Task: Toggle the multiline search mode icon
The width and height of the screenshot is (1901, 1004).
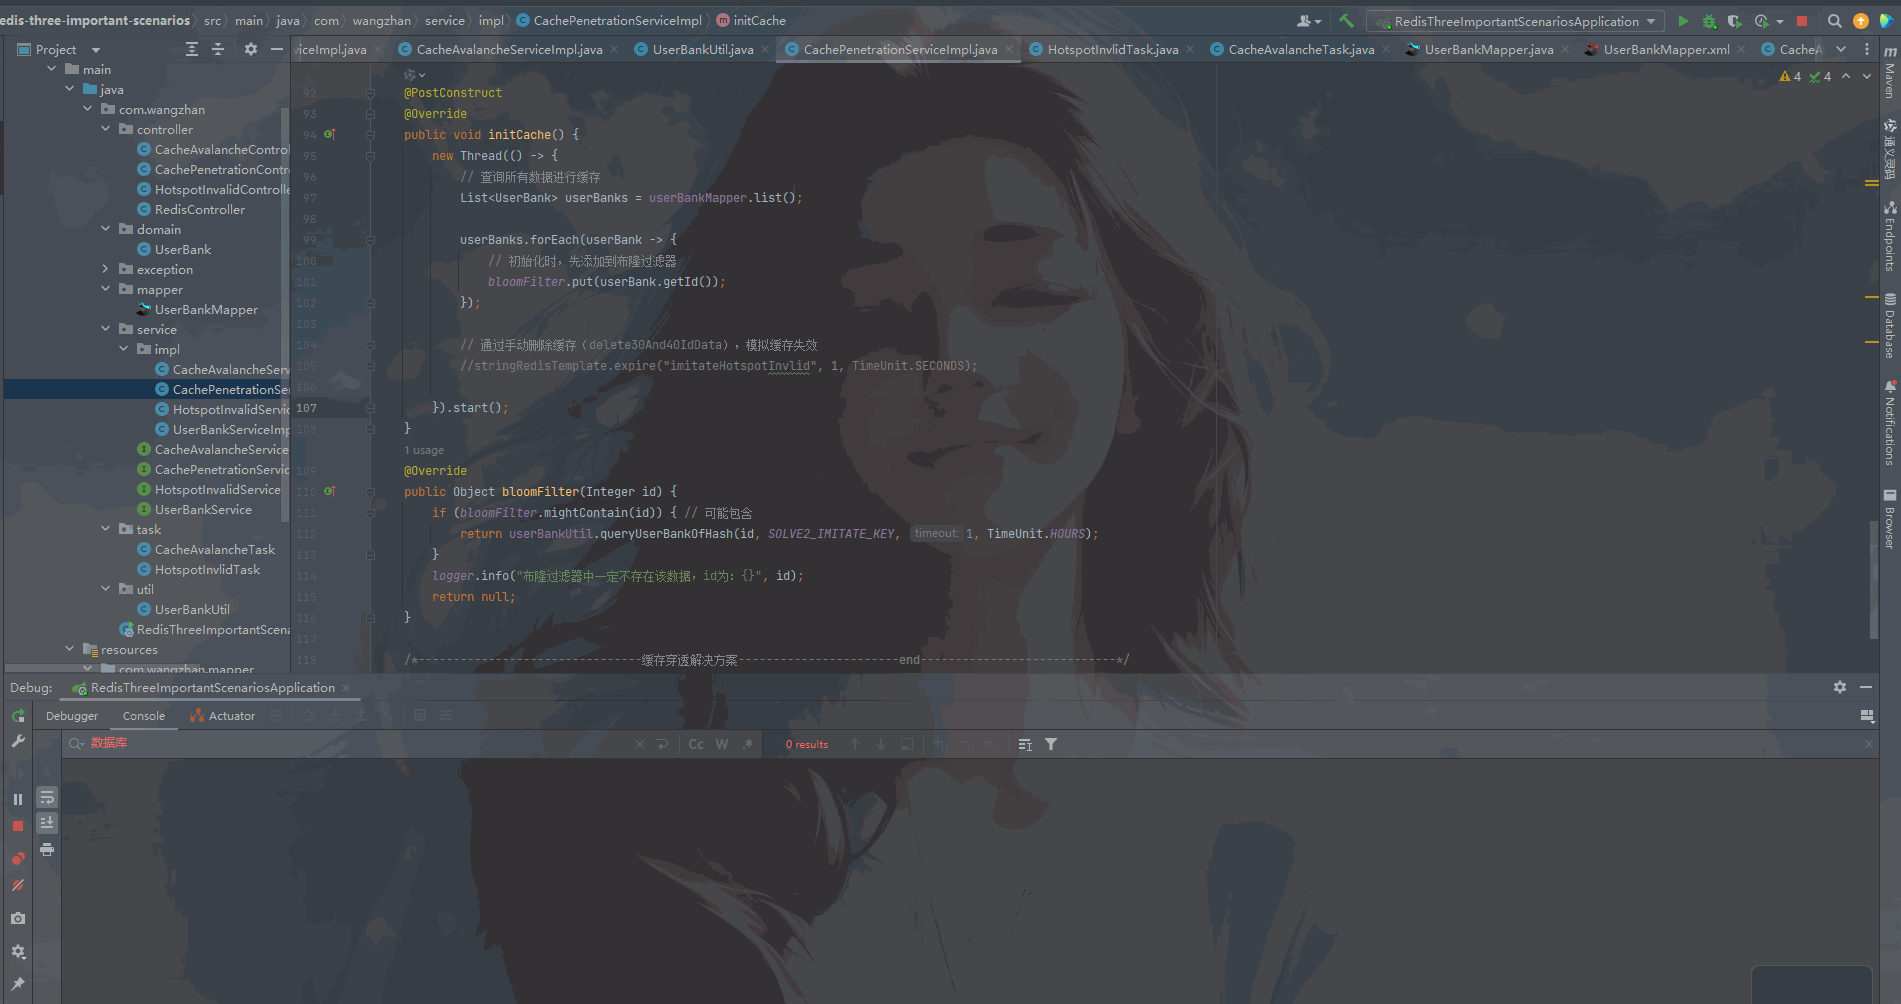Action: pos(662,744)
